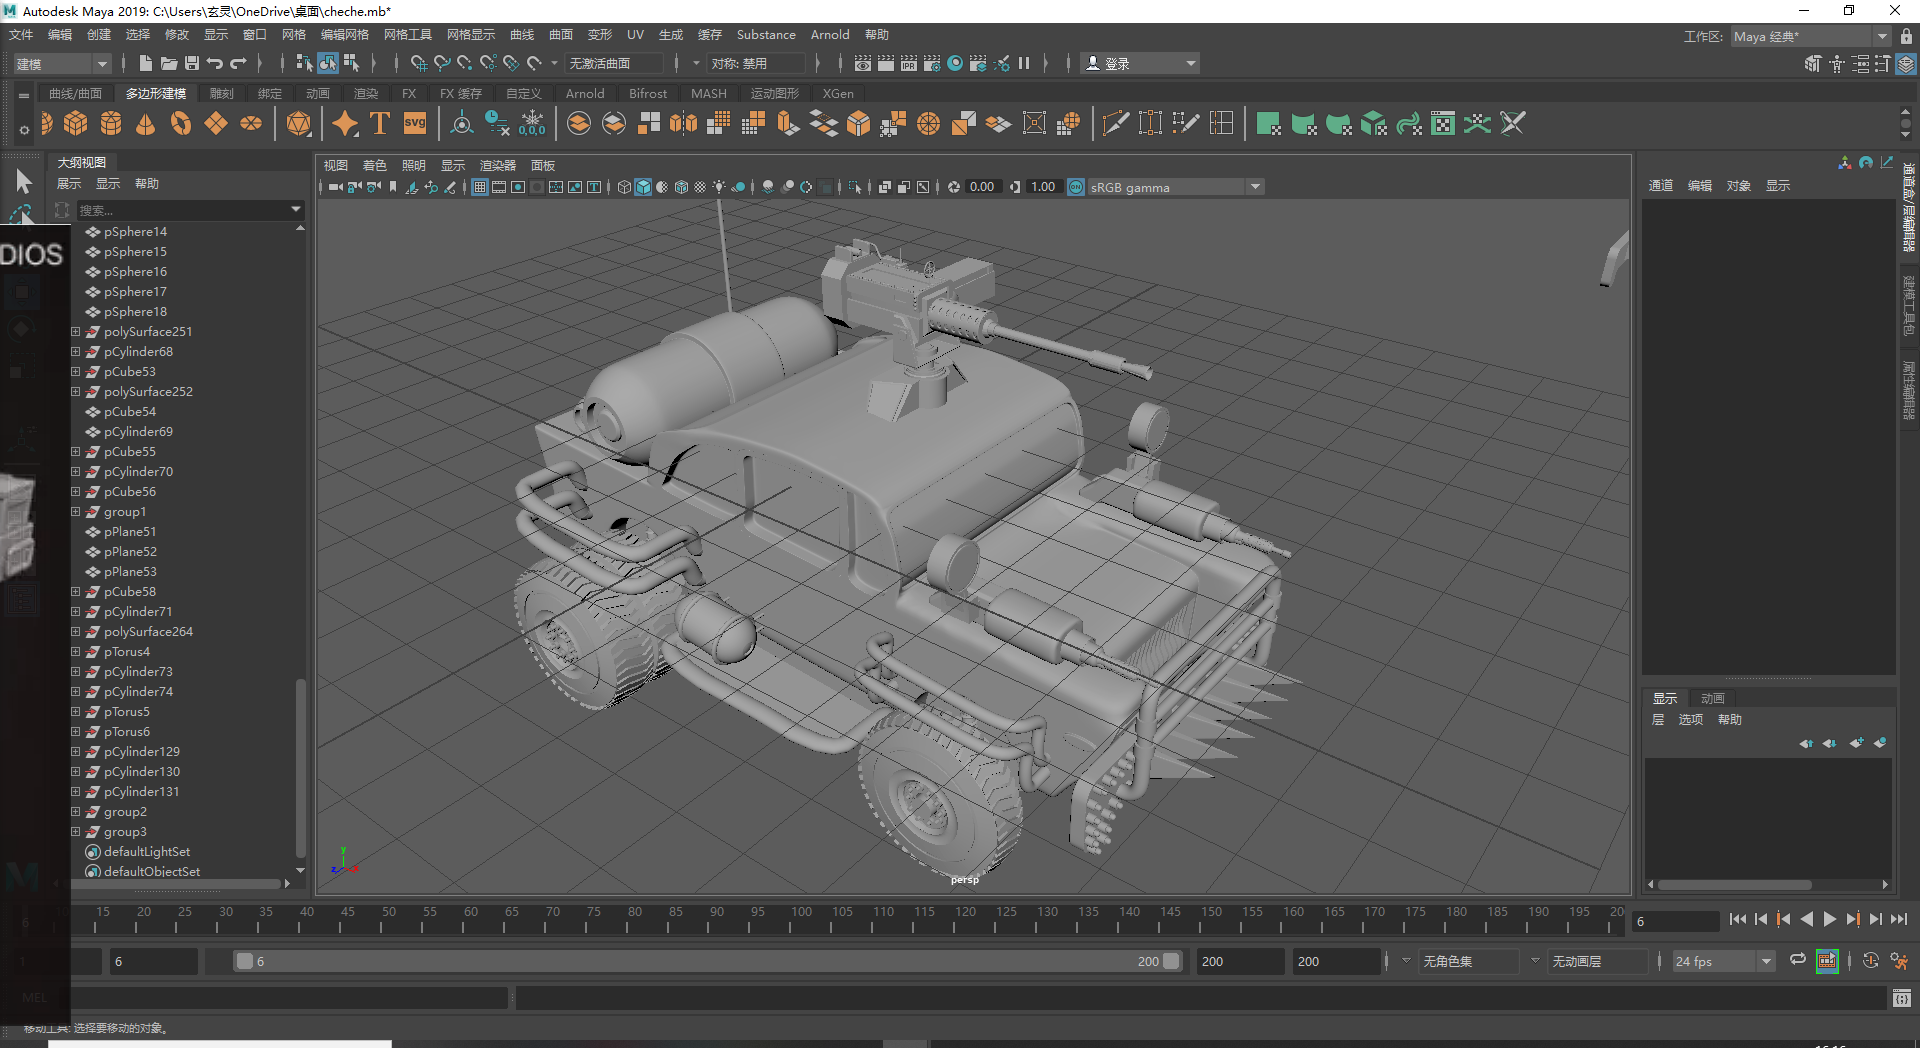Click the range slider right handle at 200

point(1171,961)
